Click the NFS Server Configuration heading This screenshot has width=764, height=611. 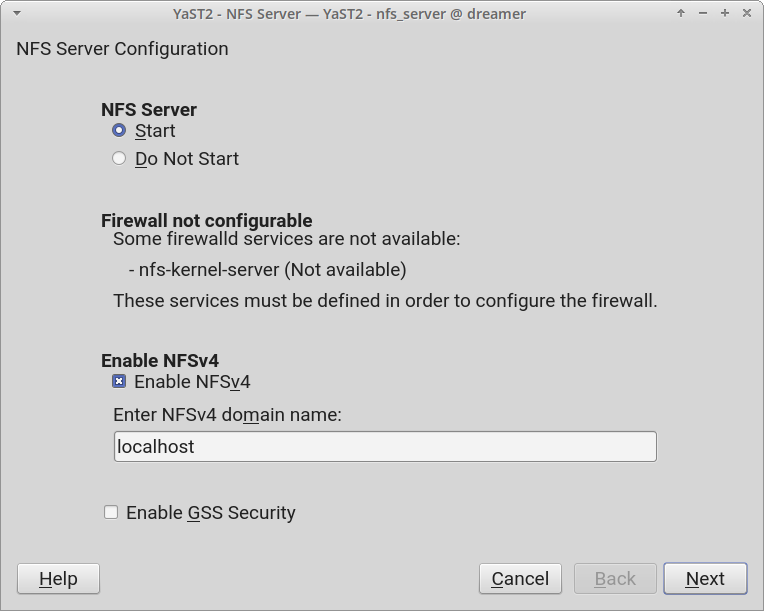coord(122,49)
